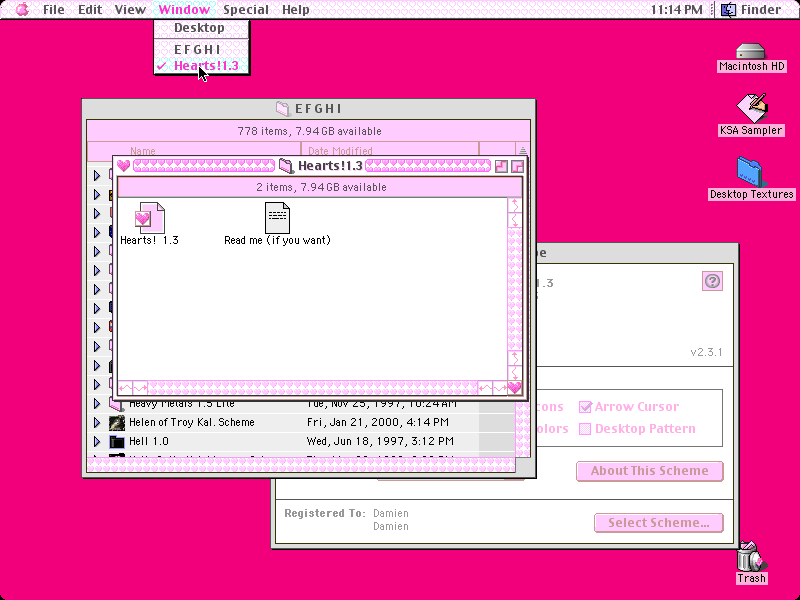Viewport: 800px width, 600px height.
Task: Toggle the Desktop Pattern checkbox
Action: click(585, 429)
